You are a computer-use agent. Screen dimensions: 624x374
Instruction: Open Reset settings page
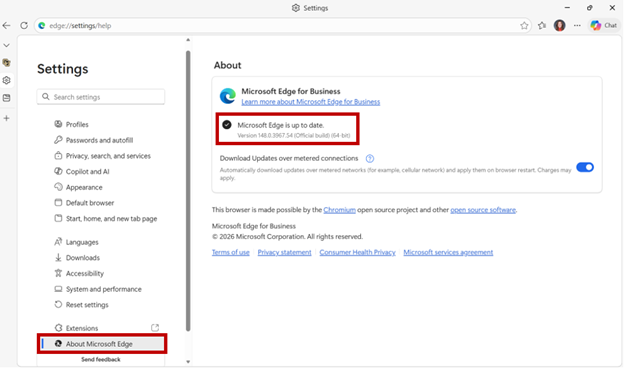click(x=87, y=305)
